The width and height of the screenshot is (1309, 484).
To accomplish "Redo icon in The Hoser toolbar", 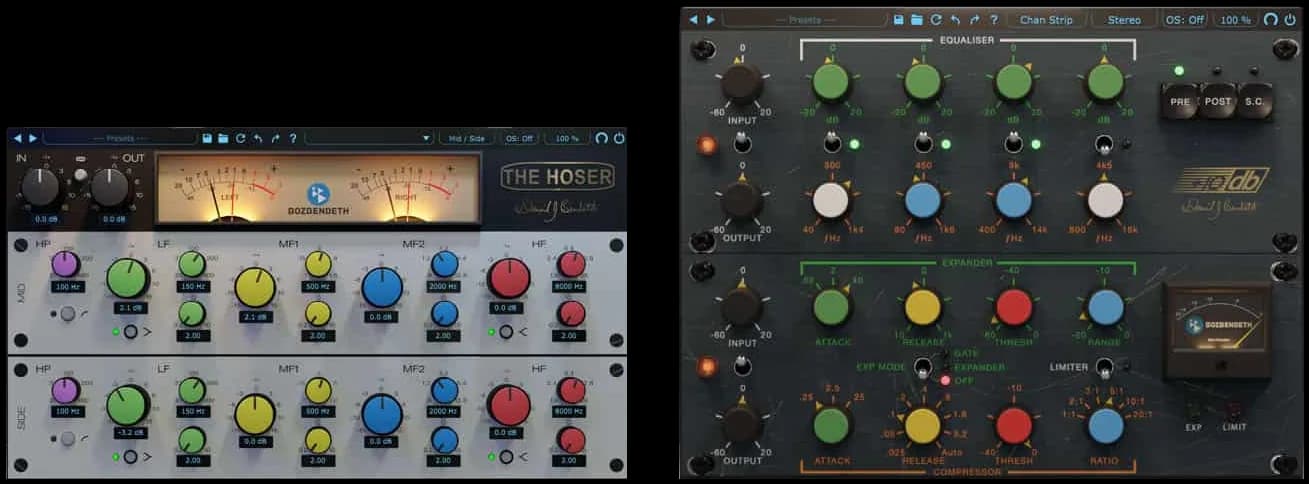I will (274, 138).
